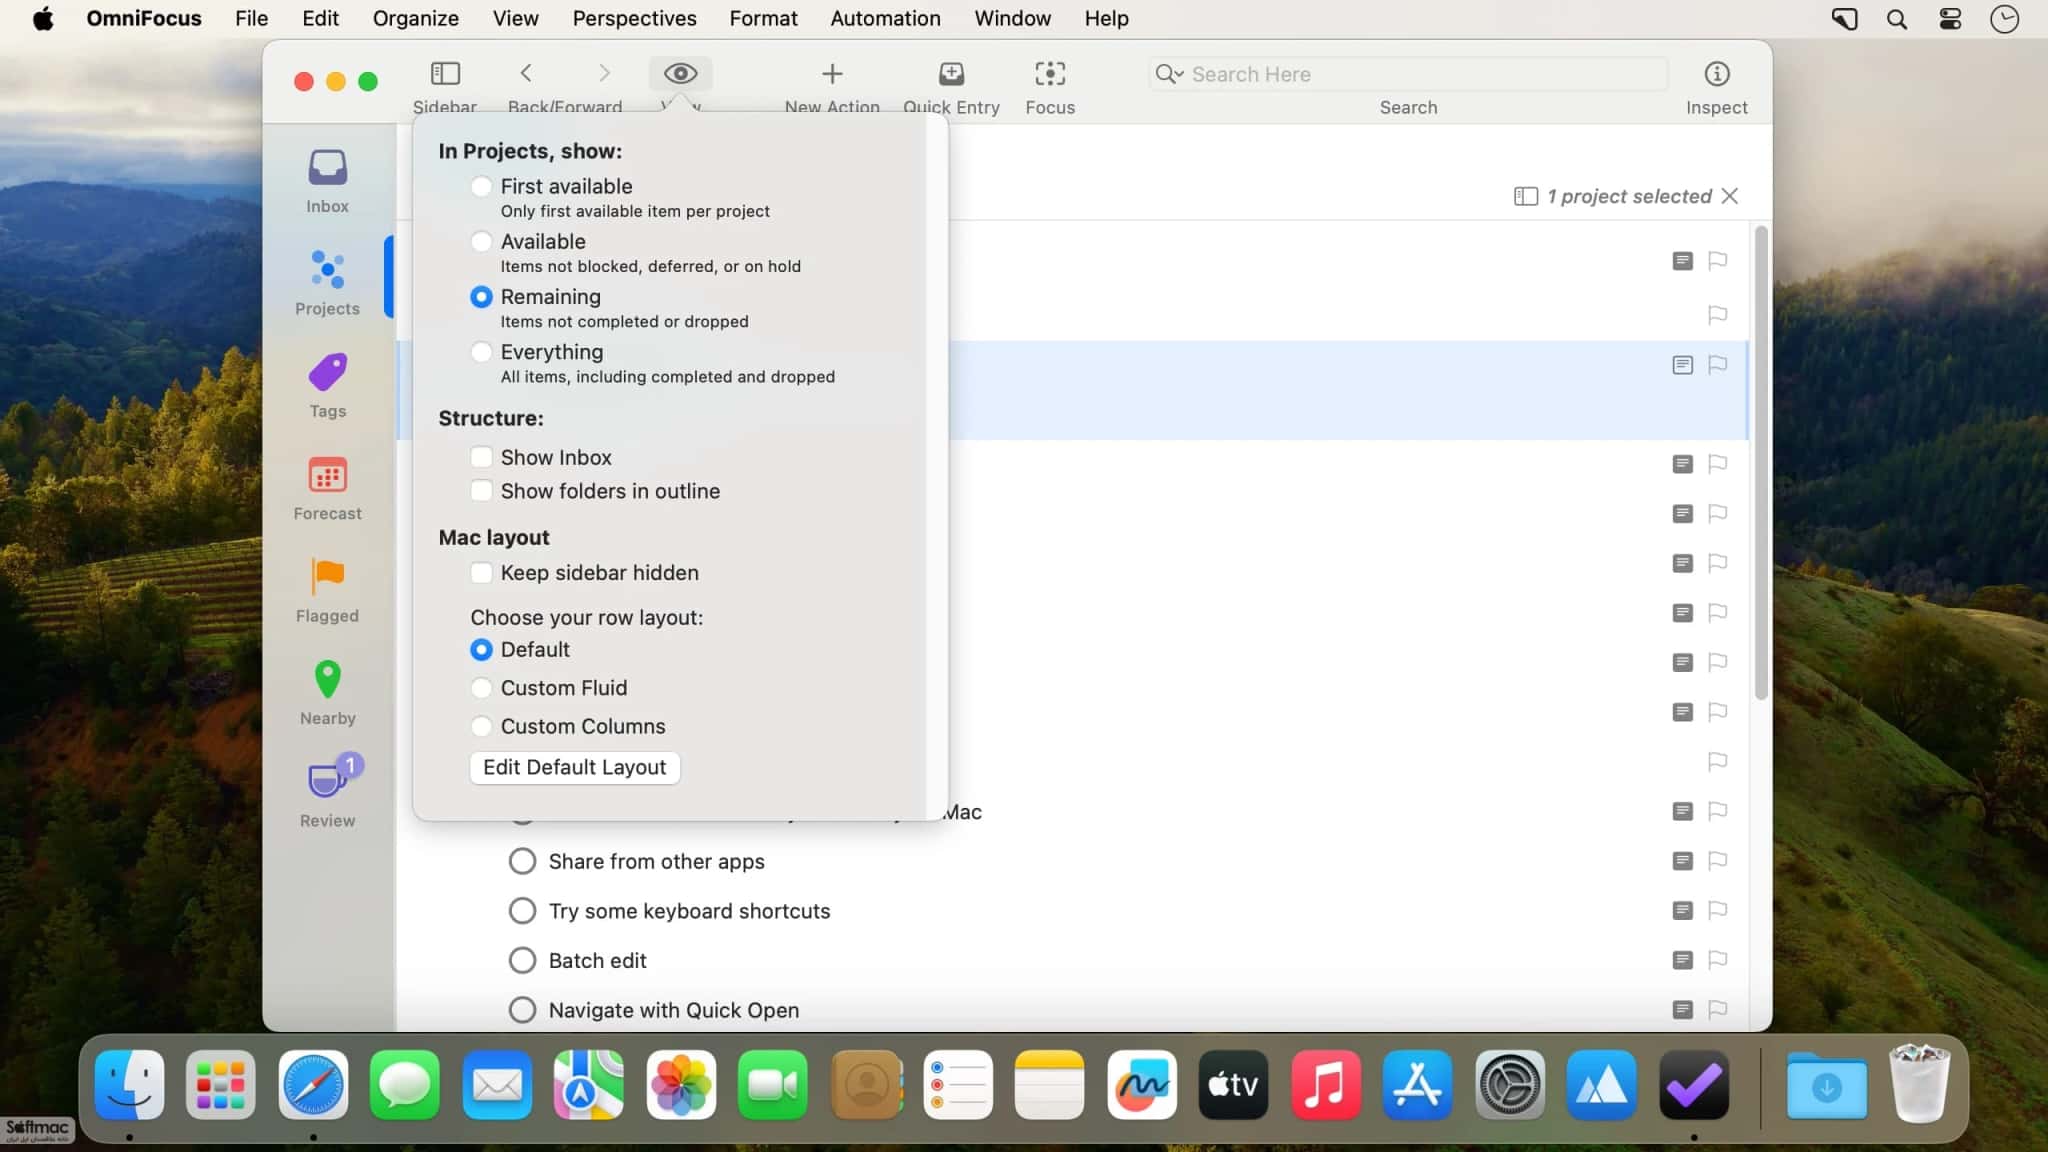
Task: Enable Show folders in outline
Action: coord(481,491)
